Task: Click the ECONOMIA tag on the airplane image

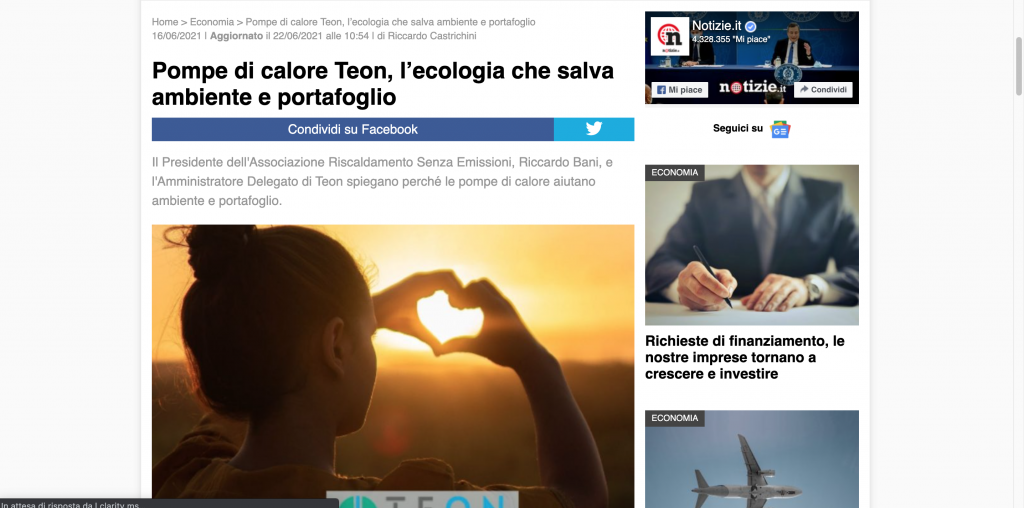Action: pyautogui.click(x=675, y=418)
